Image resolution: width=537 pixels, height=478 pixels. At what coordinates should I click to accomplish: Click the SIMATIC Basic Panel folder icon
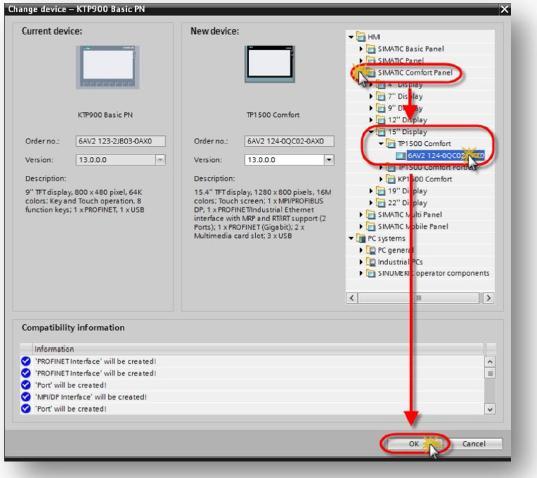coord(371,49)
